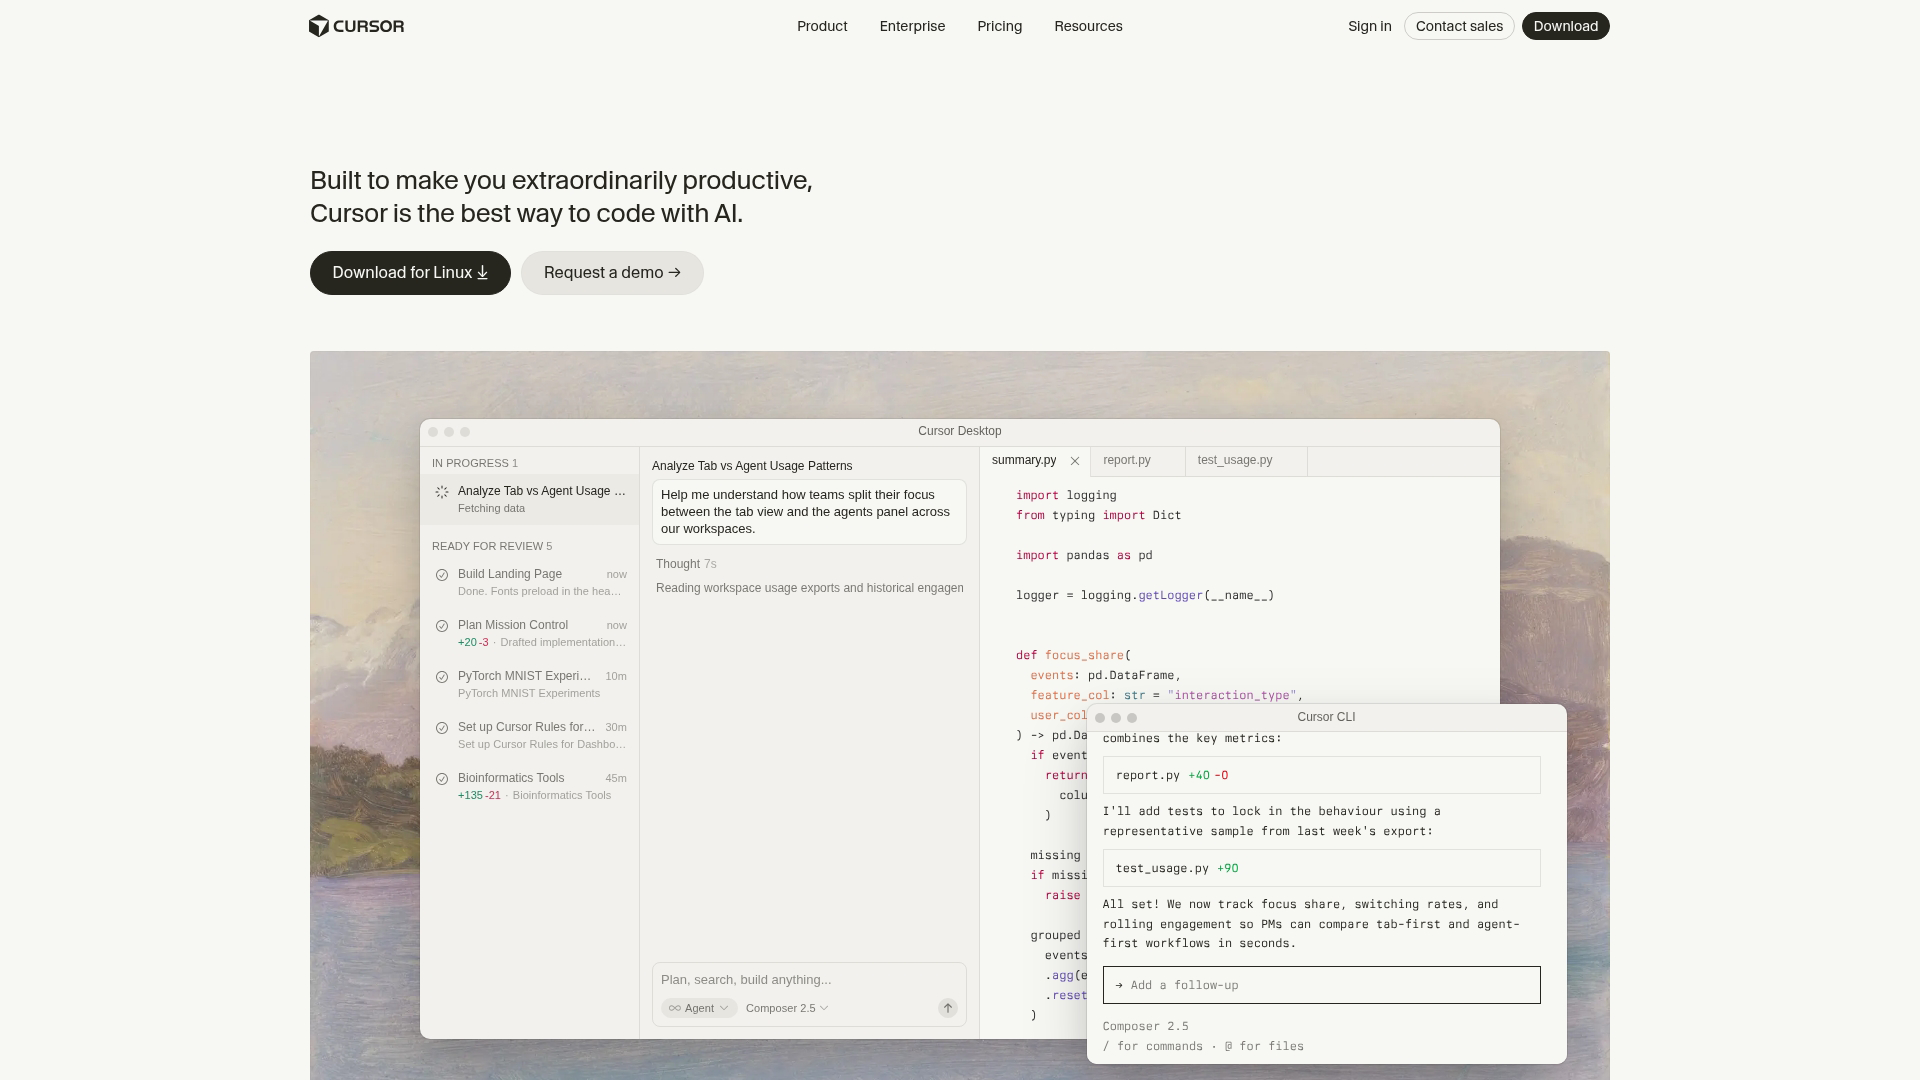
Task: Click the Composer 2.5 label in Cursor CLI
Action: (1146, 1026)
